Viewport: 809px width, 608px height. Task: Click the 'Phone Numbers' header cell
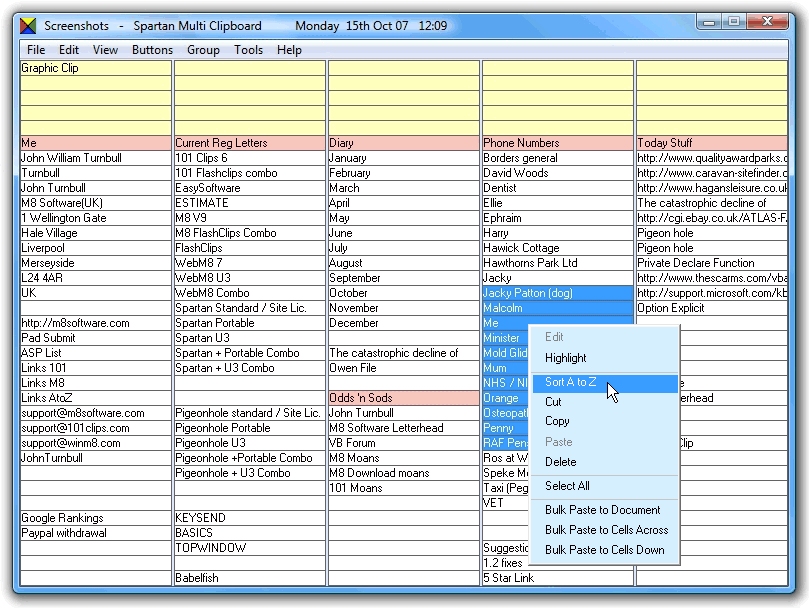557,143
